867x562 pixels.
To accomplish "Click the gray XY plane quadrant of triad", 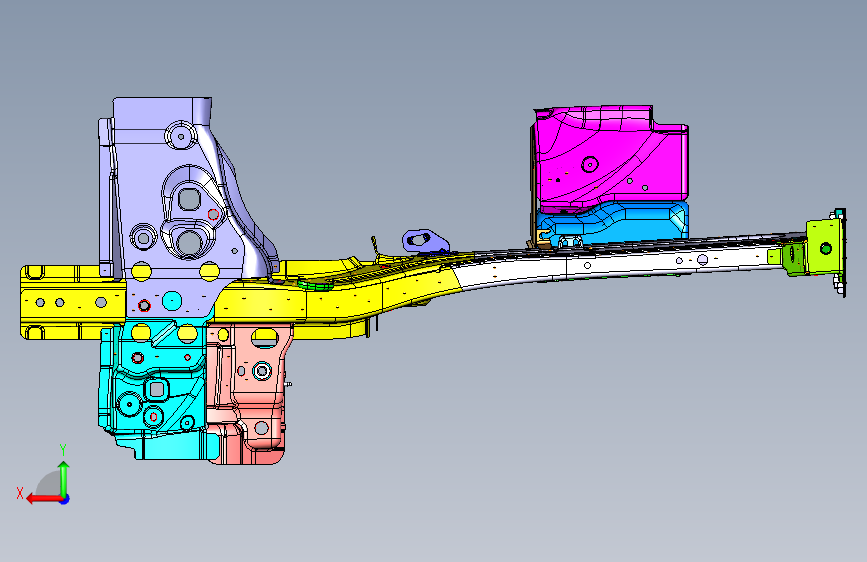I will click(x=50, y=486).
